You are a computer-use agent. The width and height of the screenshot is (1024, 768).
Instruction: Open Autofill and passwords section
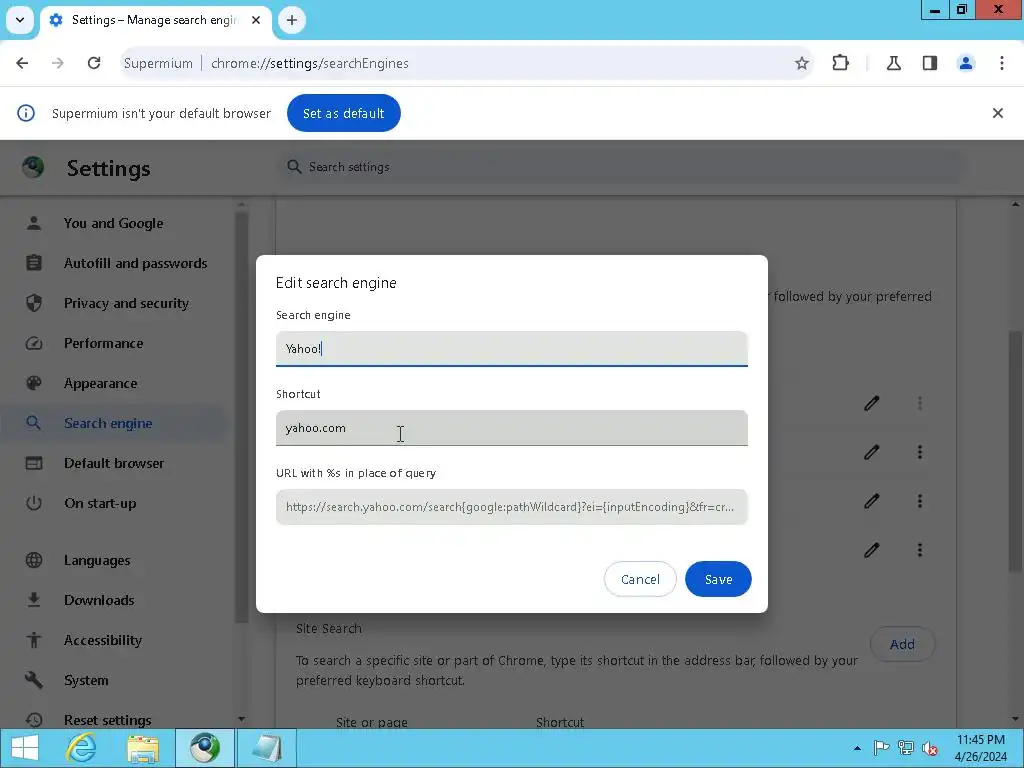135,263
